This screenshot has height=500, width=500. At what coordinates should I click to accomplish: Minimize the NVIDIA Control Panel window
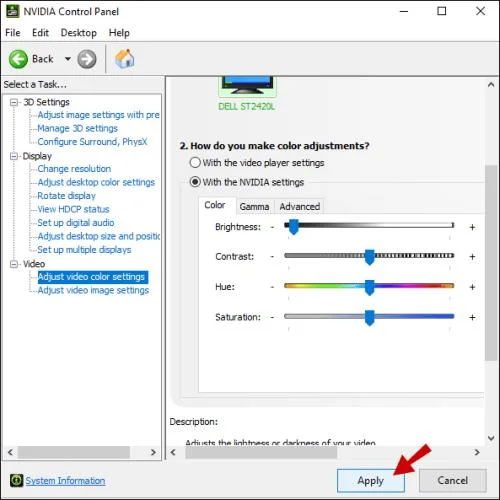(404, 11)
